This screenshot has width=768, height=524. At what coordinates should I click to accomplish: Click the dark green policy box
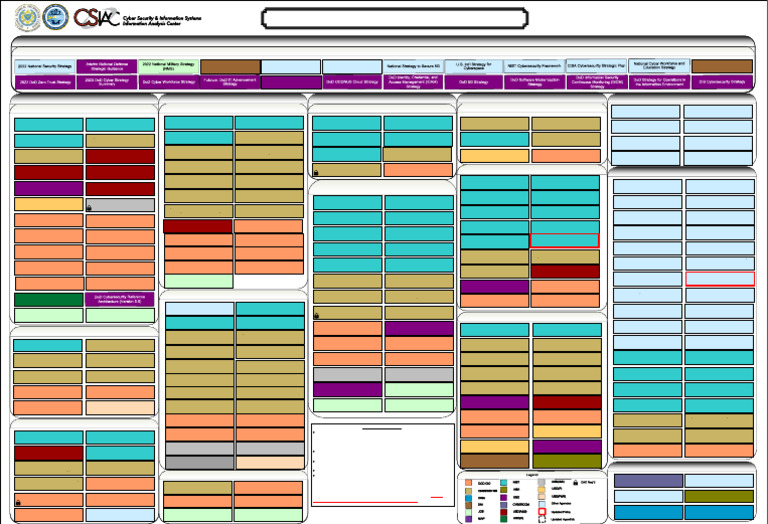48,299
